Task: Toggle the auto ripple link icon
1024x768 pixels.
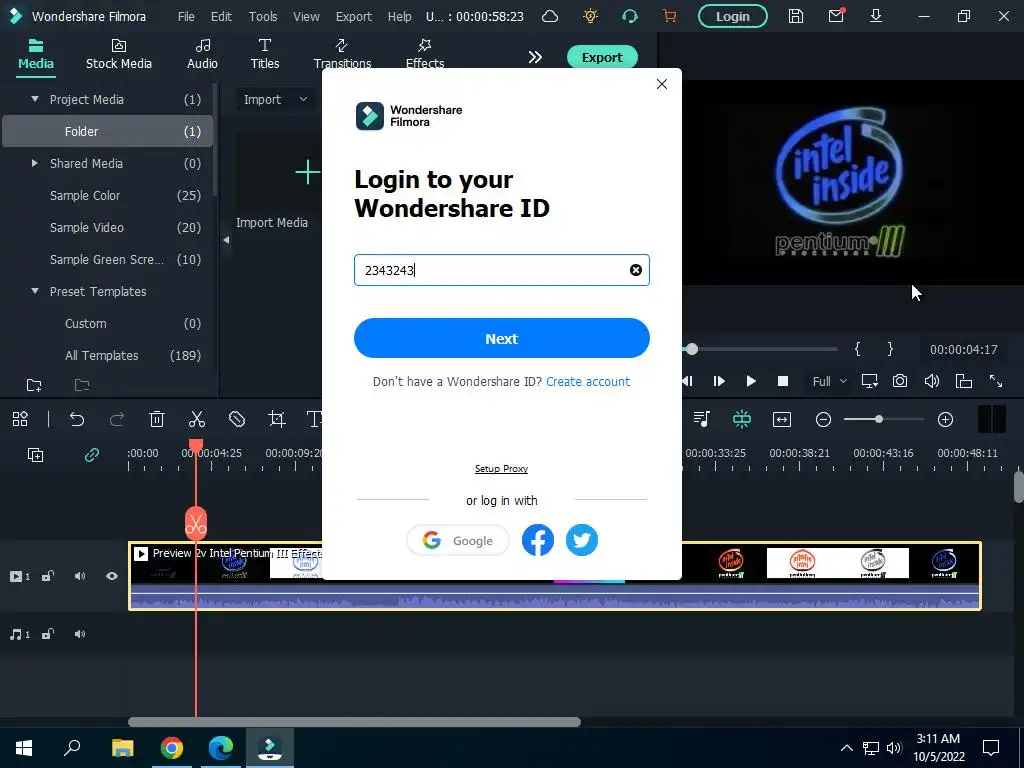Action: point(92,455)
